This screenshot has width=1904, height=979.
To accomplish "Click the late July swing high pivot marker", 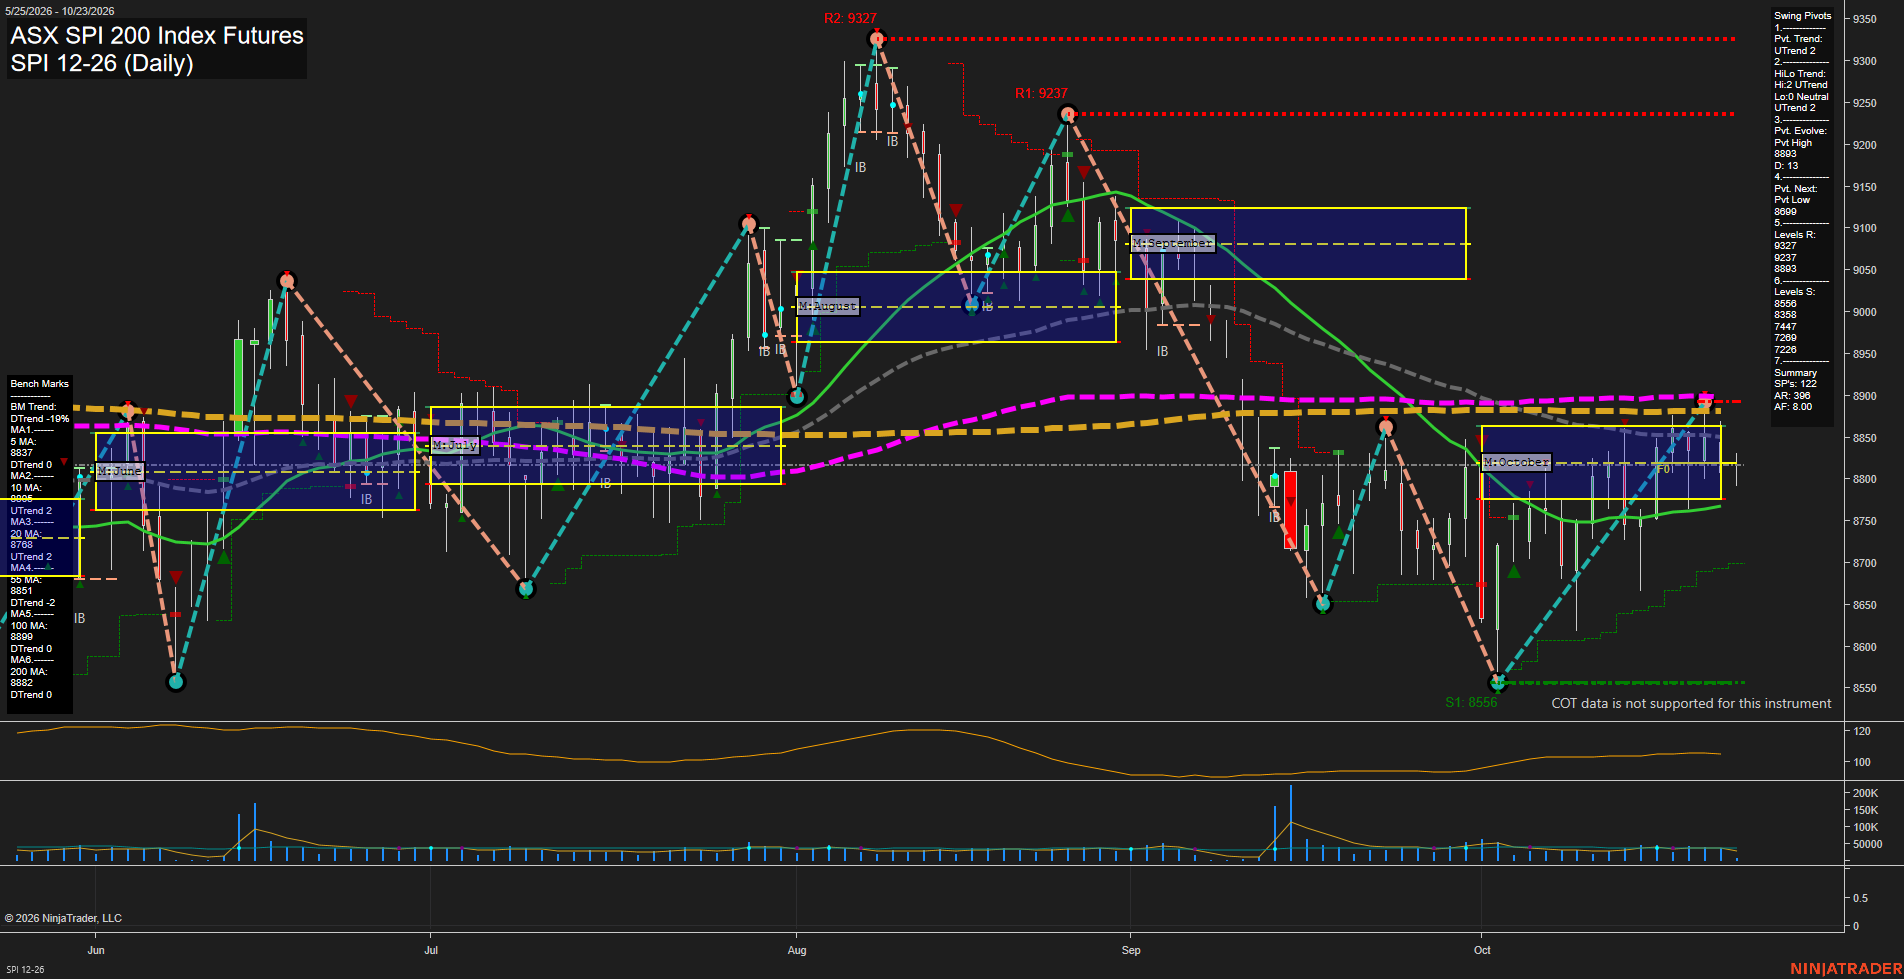I will 749,224.
